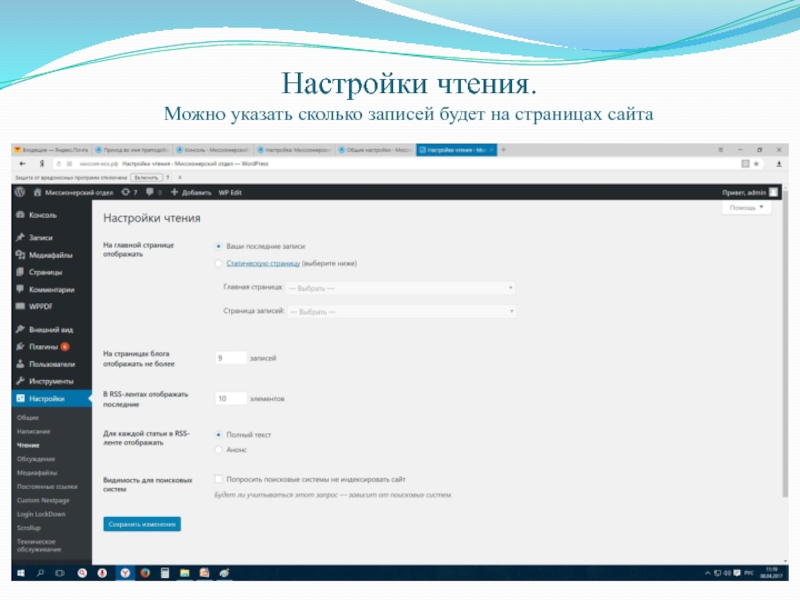Screen dimensions: 800x600
Task: Click the page vertical scrollbar
Action: coord(785,343)
